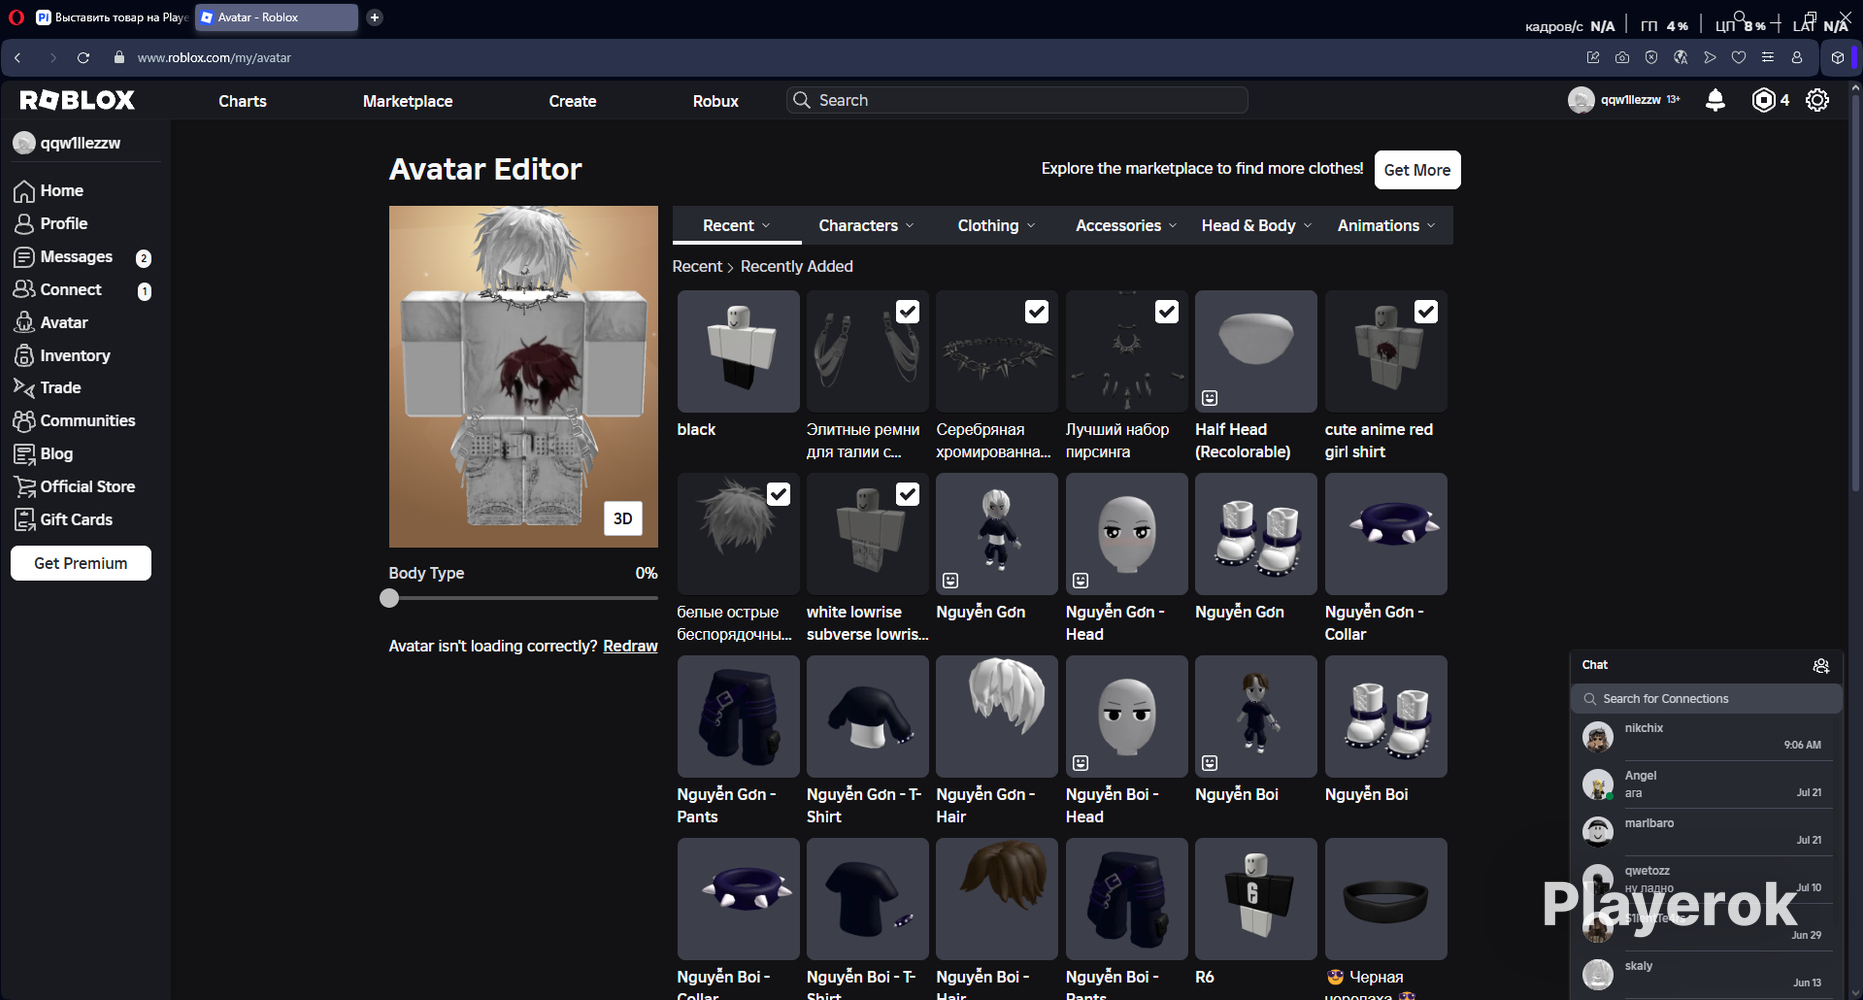The image size is (1863, 1000).
Task: Click the Recent breadcrumb link
Action: click(697, 266)
